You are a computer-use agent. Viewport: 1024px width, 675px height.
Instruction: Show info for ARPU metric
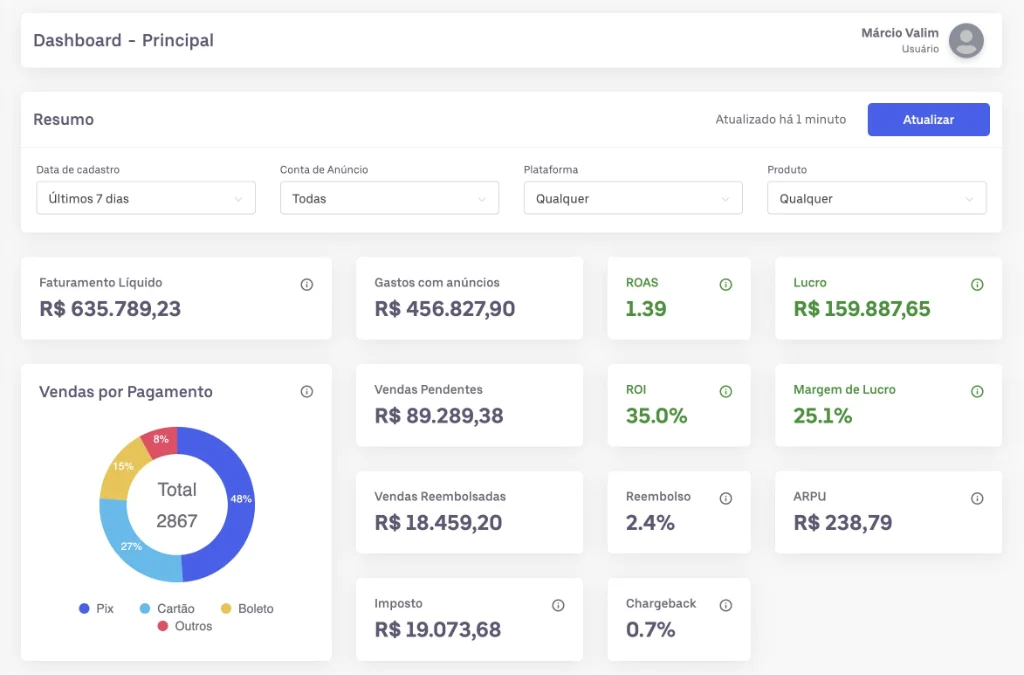[977, 498]
